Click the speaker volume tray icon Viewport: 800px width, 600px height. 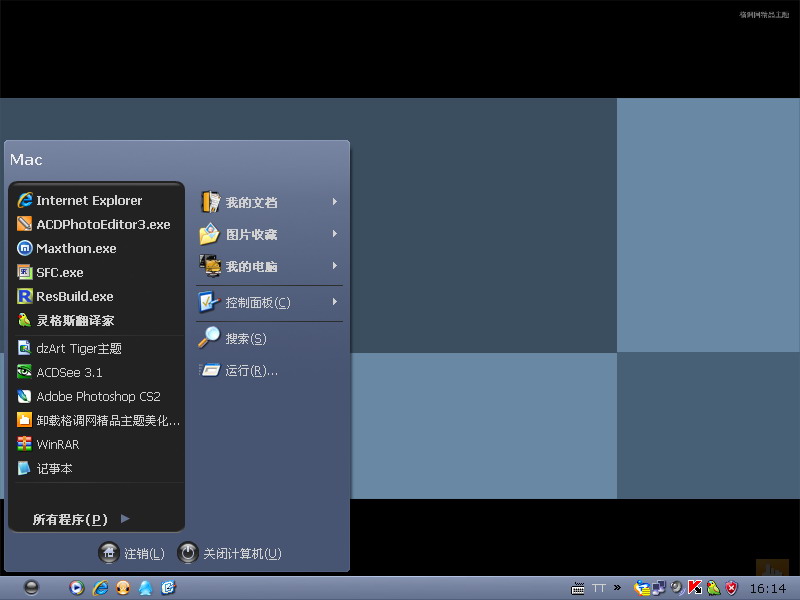pyautogui.click(x=677, y=588)
